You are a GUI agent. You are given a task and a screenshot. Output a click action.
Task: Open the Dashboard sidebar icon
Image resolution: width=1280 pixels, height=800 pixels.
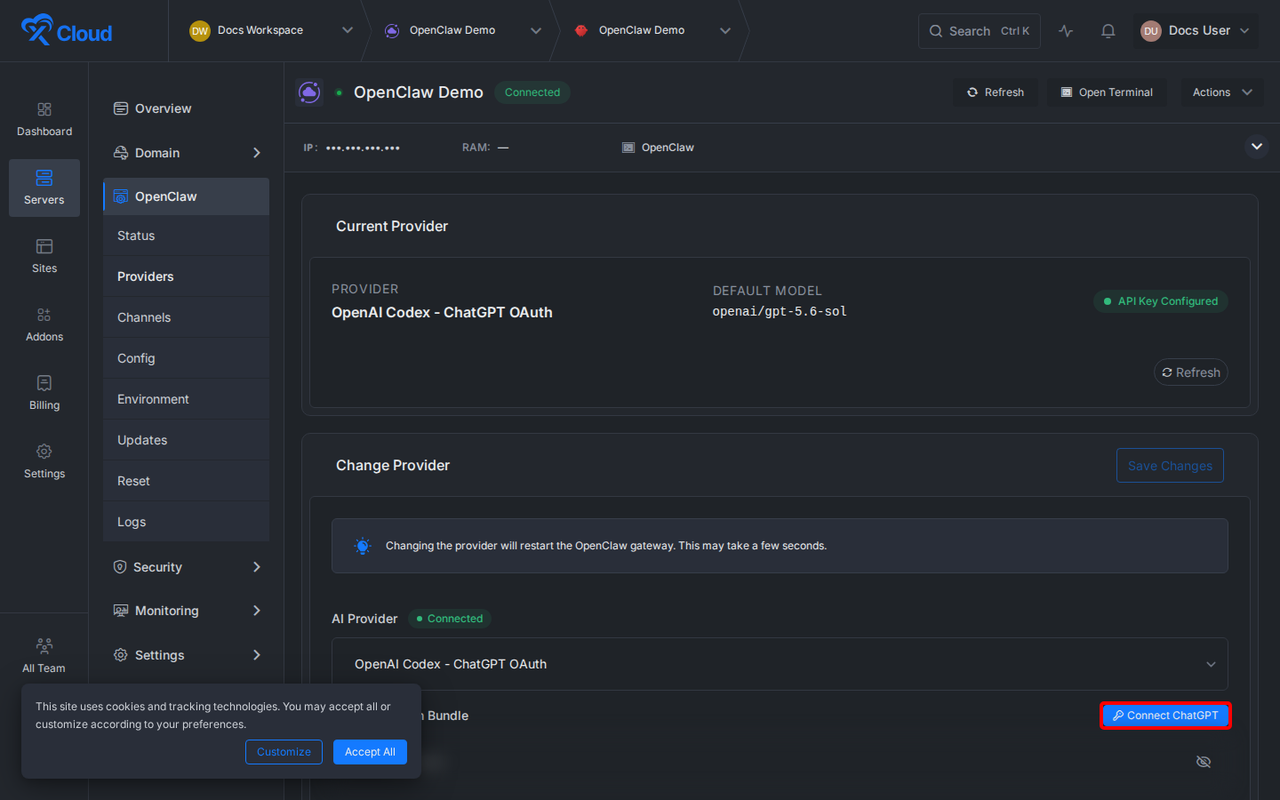(44, 119)
